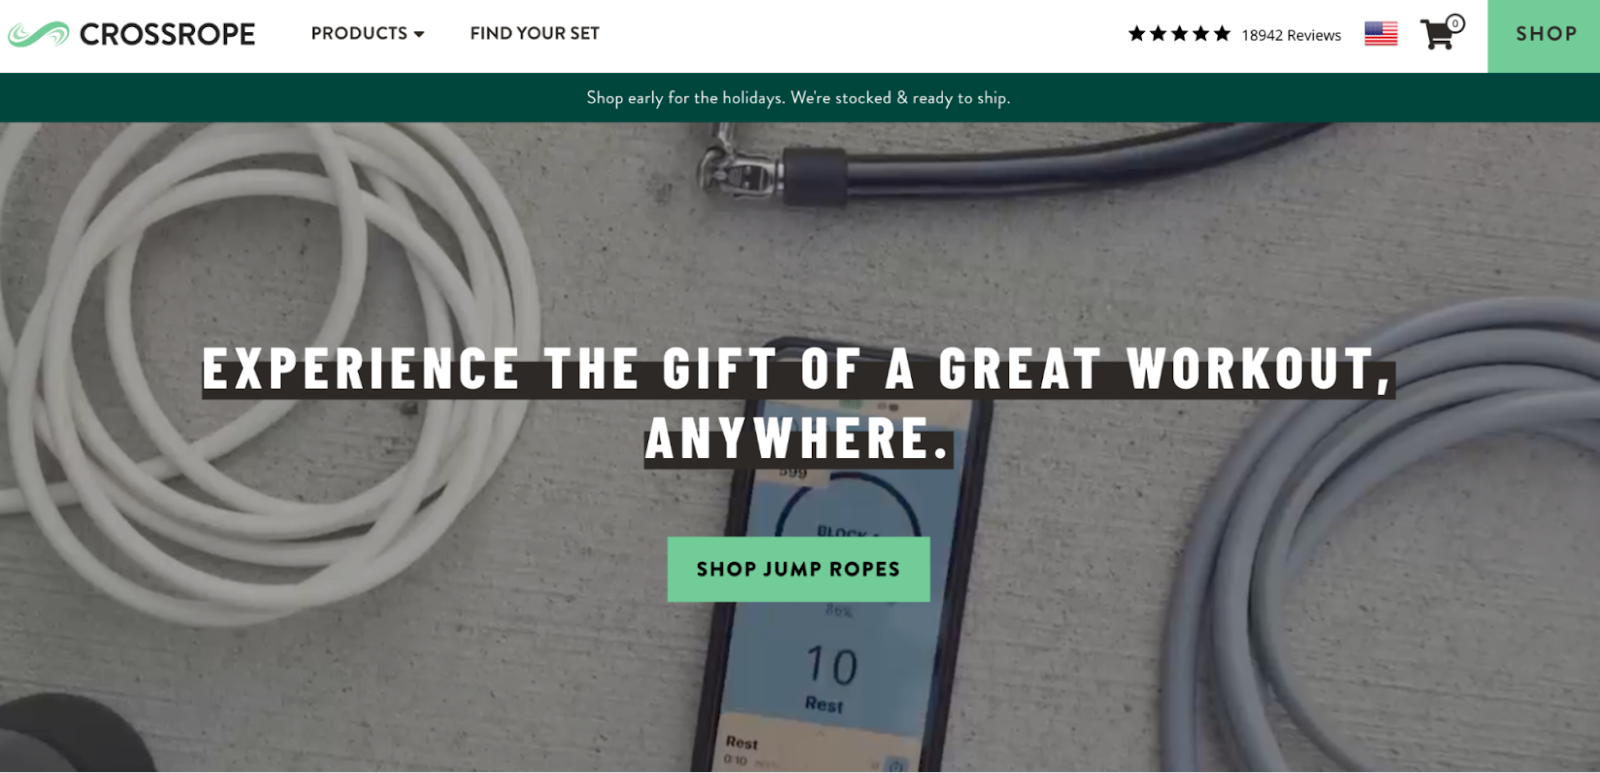Click the CROSSROPE brand name text

(x=167, y=35)
